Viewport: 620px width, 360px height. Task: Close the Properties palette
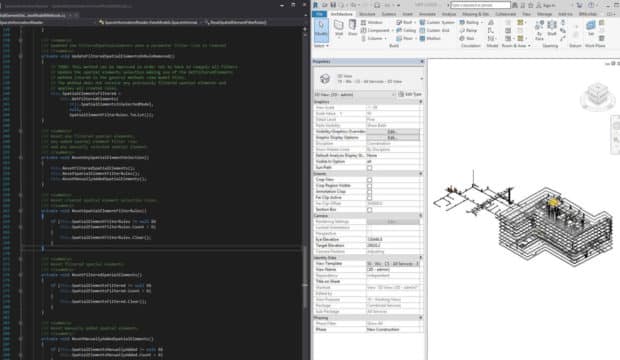tap(422, 61)
